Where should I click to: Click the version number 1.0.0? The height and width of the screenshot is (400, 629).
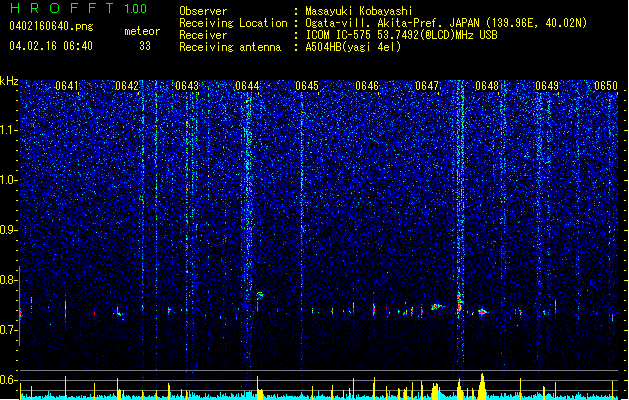tap(135, 8)
